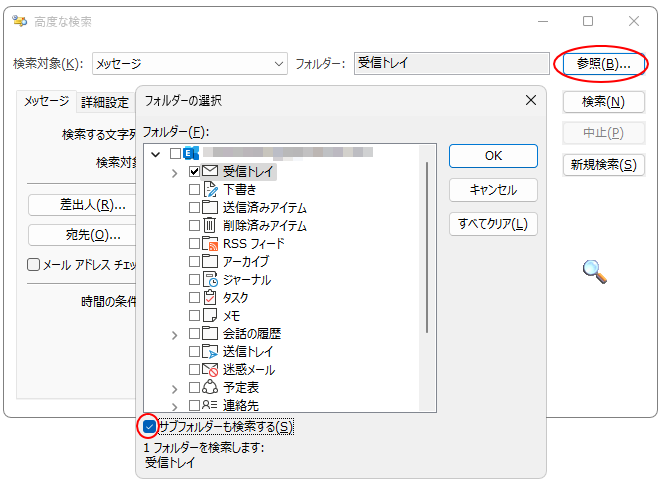
Task: Expand the 受信トレイ tree node
Action: pos(175,172)
